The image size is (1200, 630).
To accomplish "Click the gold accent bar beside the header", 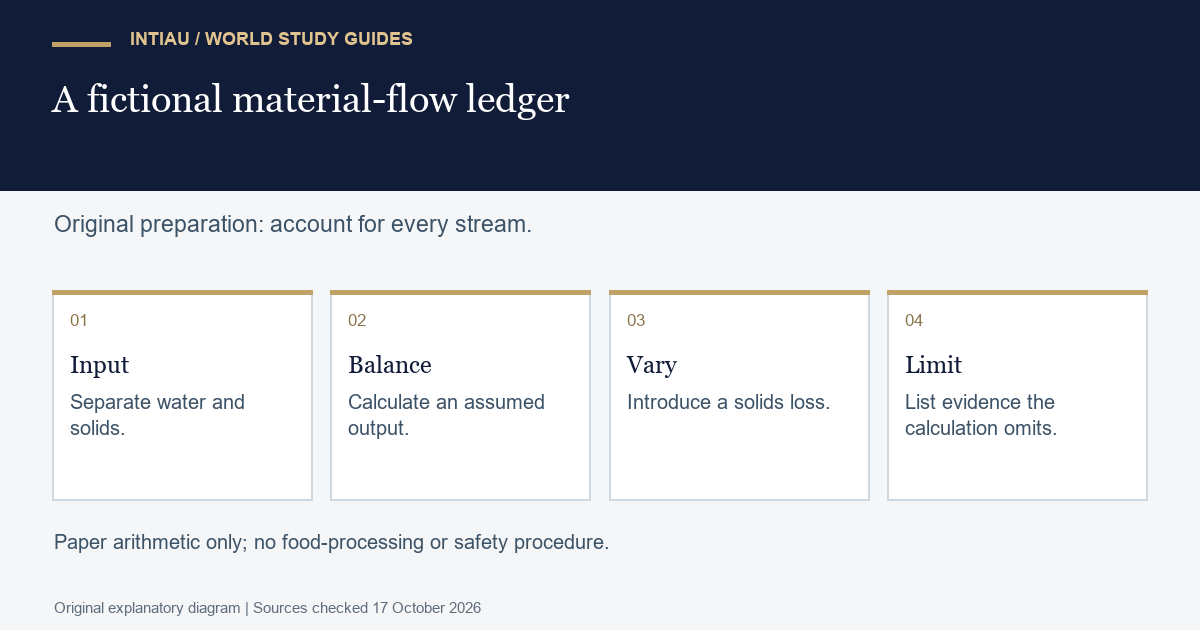I will 81,44.
